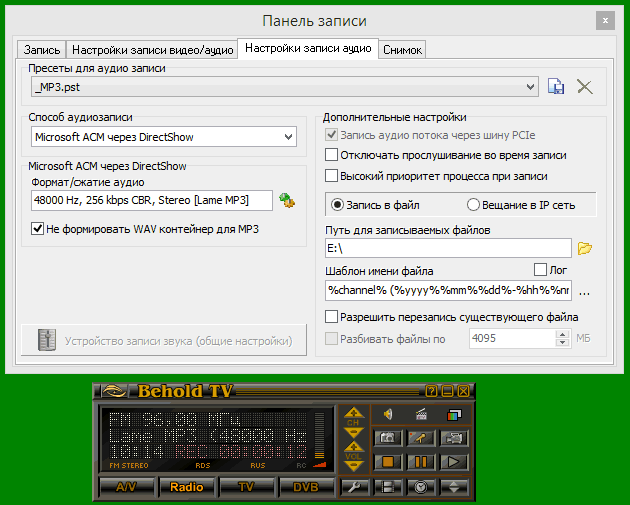Increase volume with VOL plus arrow

click(x=353, y=447)
